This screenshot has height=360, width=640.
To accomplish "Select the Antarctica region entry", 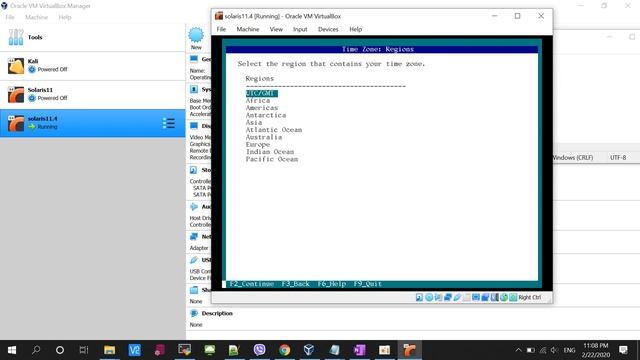I will [266, 115].
